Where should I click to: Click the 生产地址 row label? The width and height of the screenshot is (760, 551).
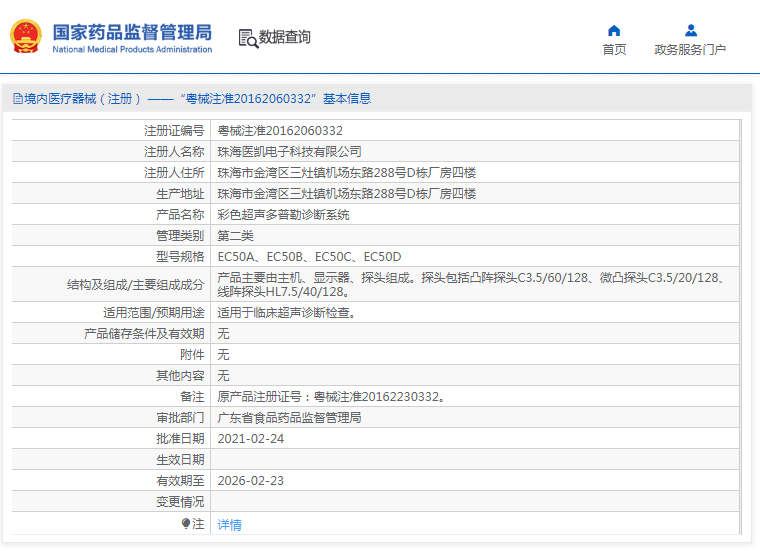pos(180,194)
